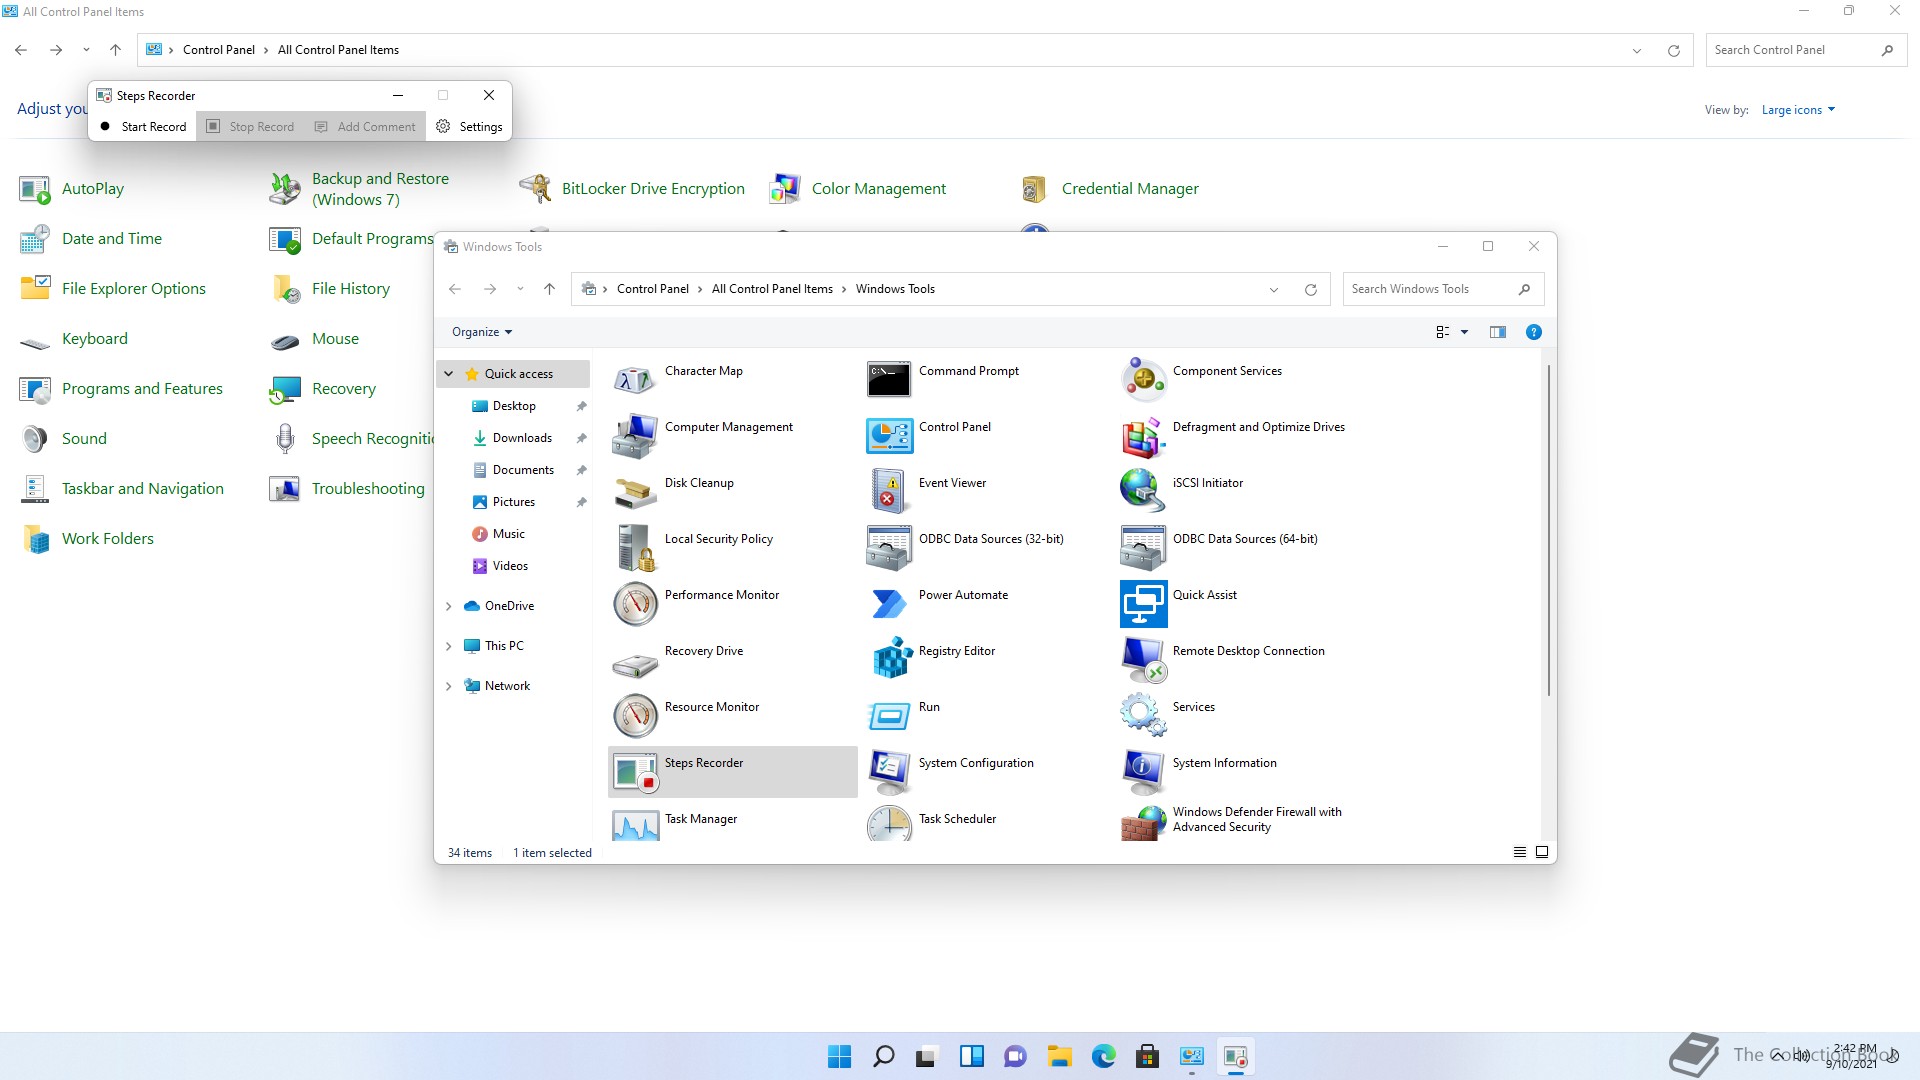Image resolution: width=1920 pixels, height=1080 pixels.
Task: Open Performance Monitor icon
Action: (635, 603)
